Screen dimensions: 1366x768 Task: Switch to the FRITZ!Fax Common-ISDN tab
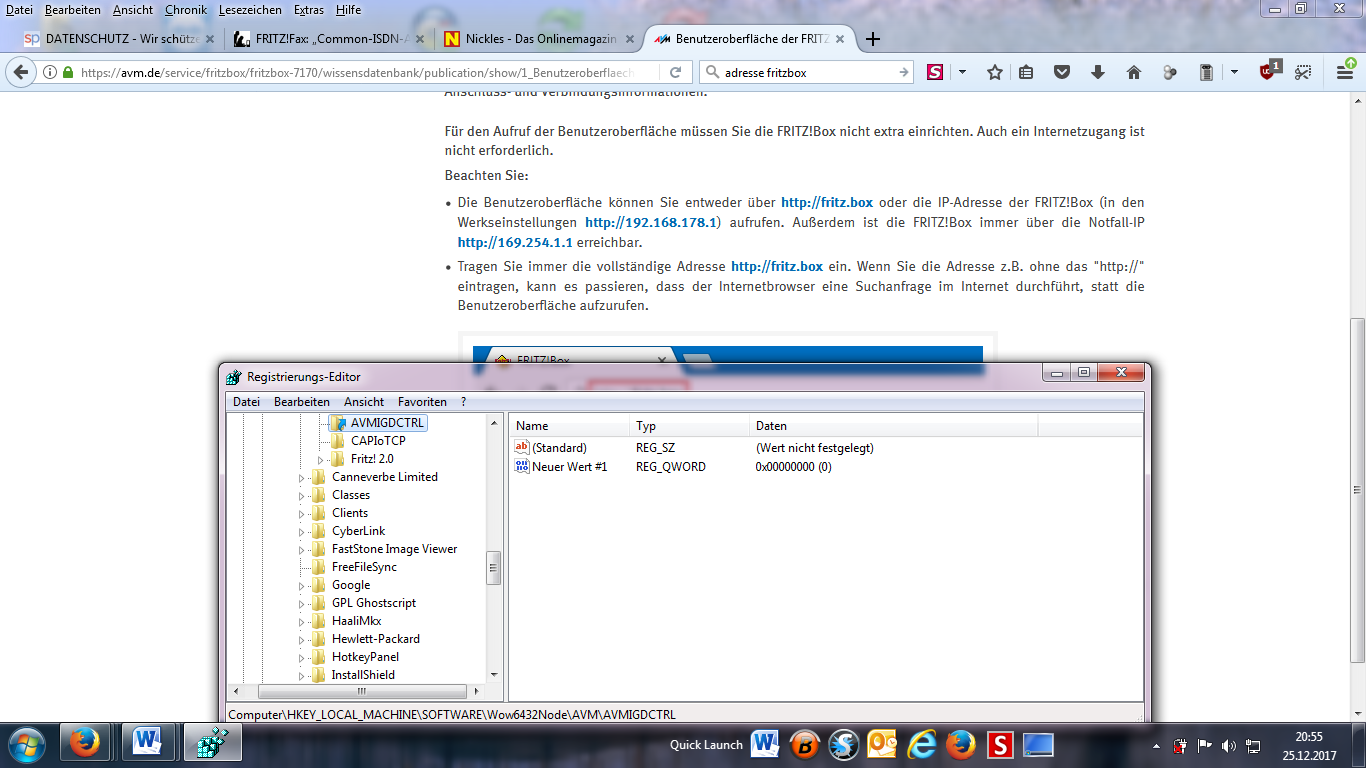point(329,39)
